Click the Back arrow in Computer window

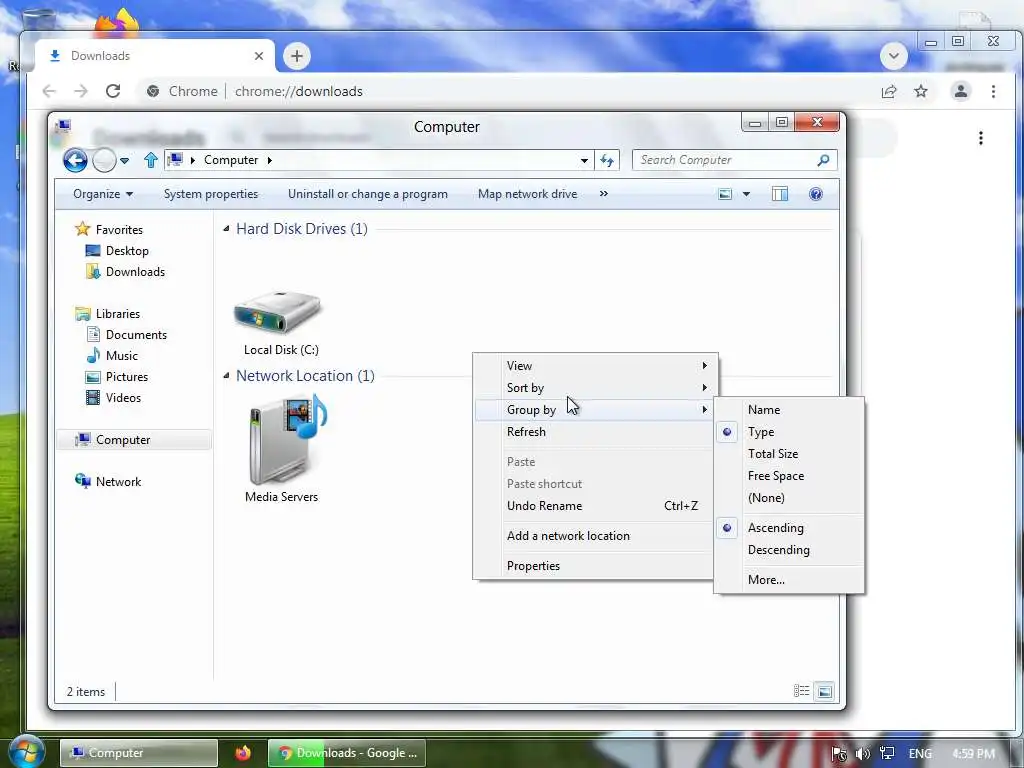pos(75,160)
